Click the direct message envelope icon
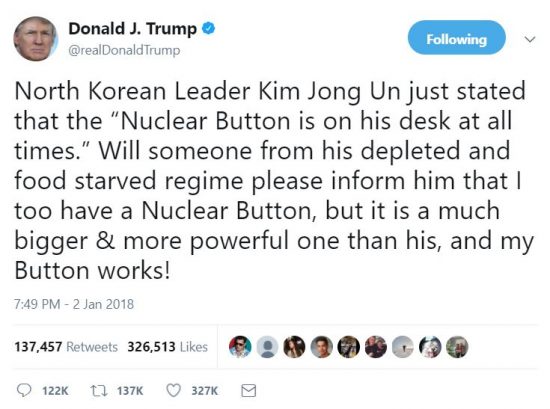 [x=249, y=390]
